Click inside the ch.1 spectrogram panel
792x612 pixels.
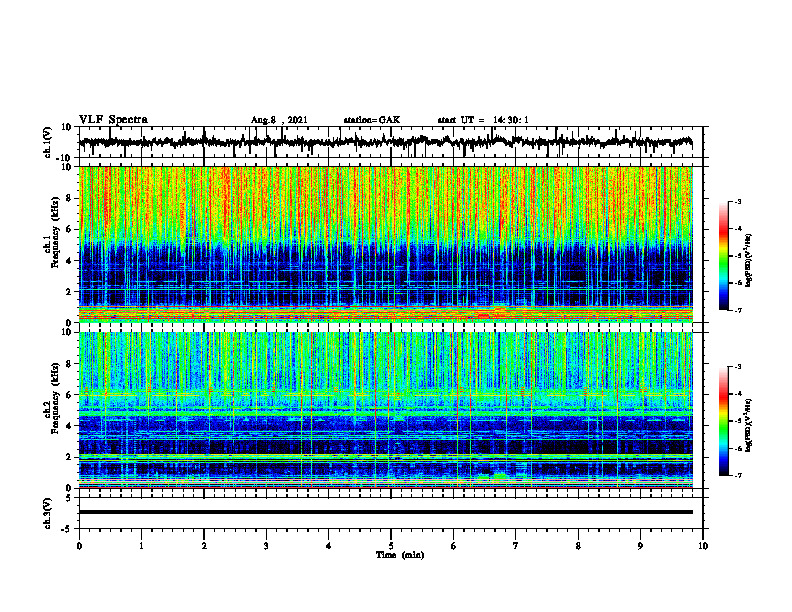click(x=386, y=244)
